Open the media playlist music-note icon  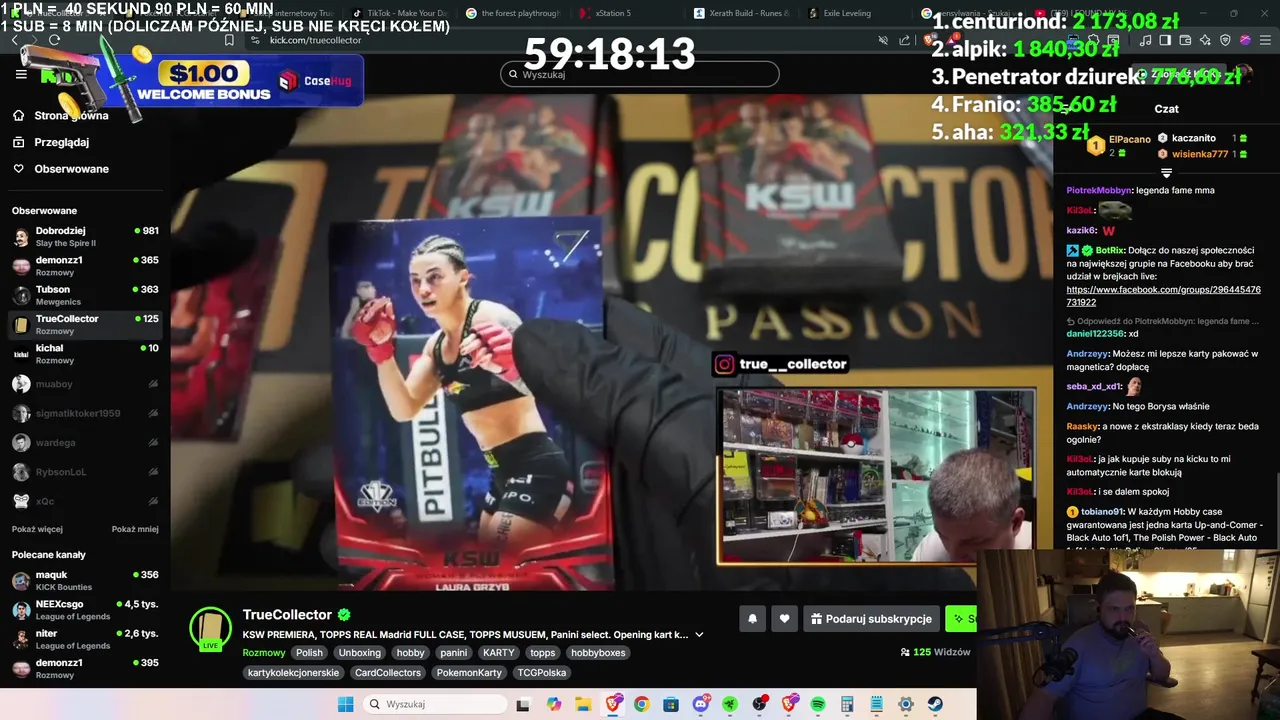tap(1145, 40)
